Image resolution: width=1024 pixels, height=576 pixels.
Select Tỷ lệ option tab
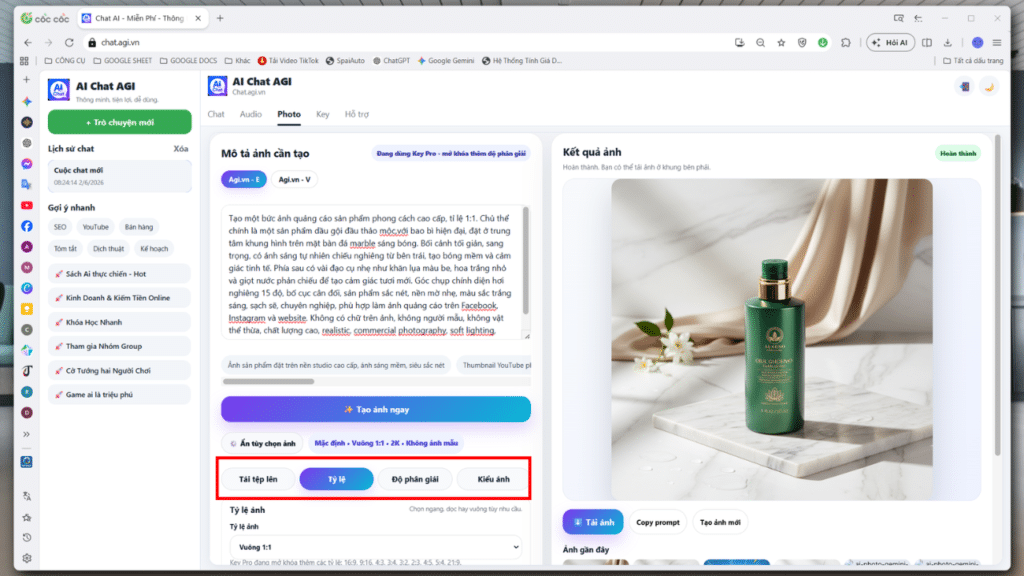336,479
